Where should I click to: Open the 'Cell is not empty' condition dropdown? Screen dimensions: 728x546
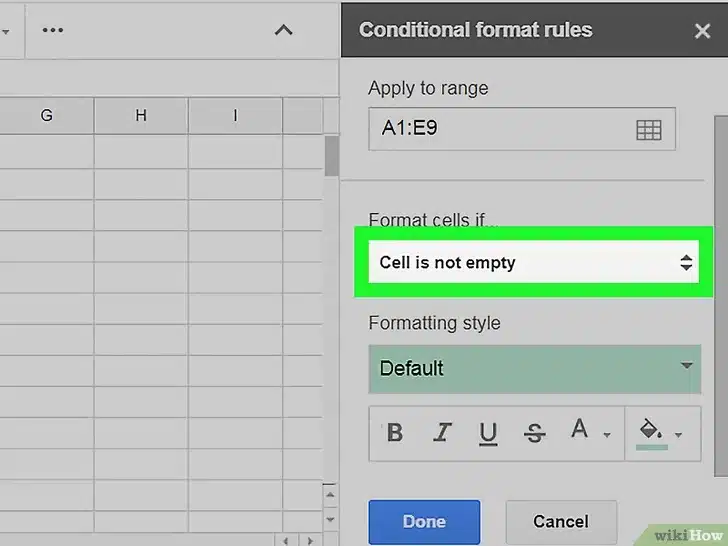(534, 263)
